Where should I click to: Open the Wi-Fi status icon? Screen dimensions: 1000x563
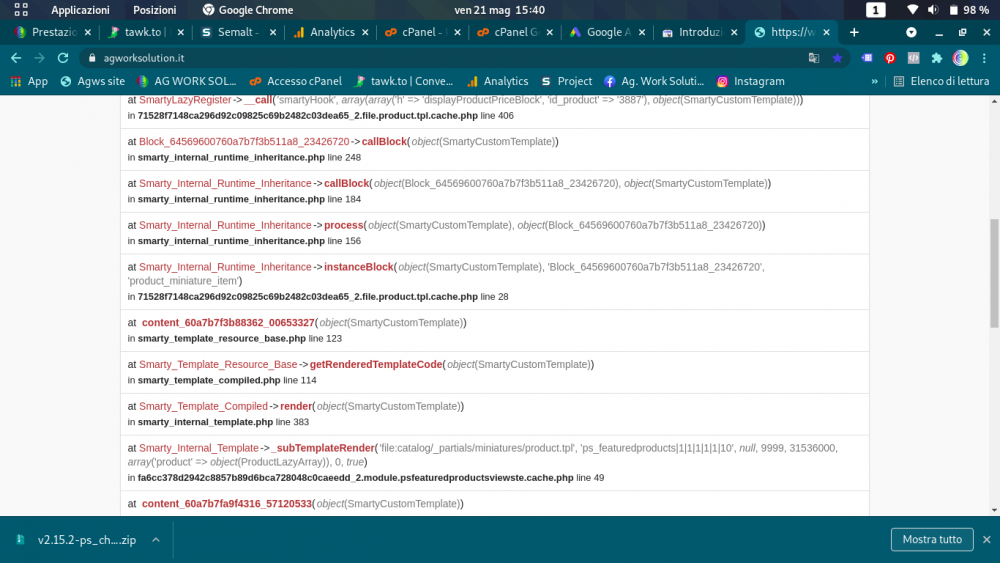(912, 10)
